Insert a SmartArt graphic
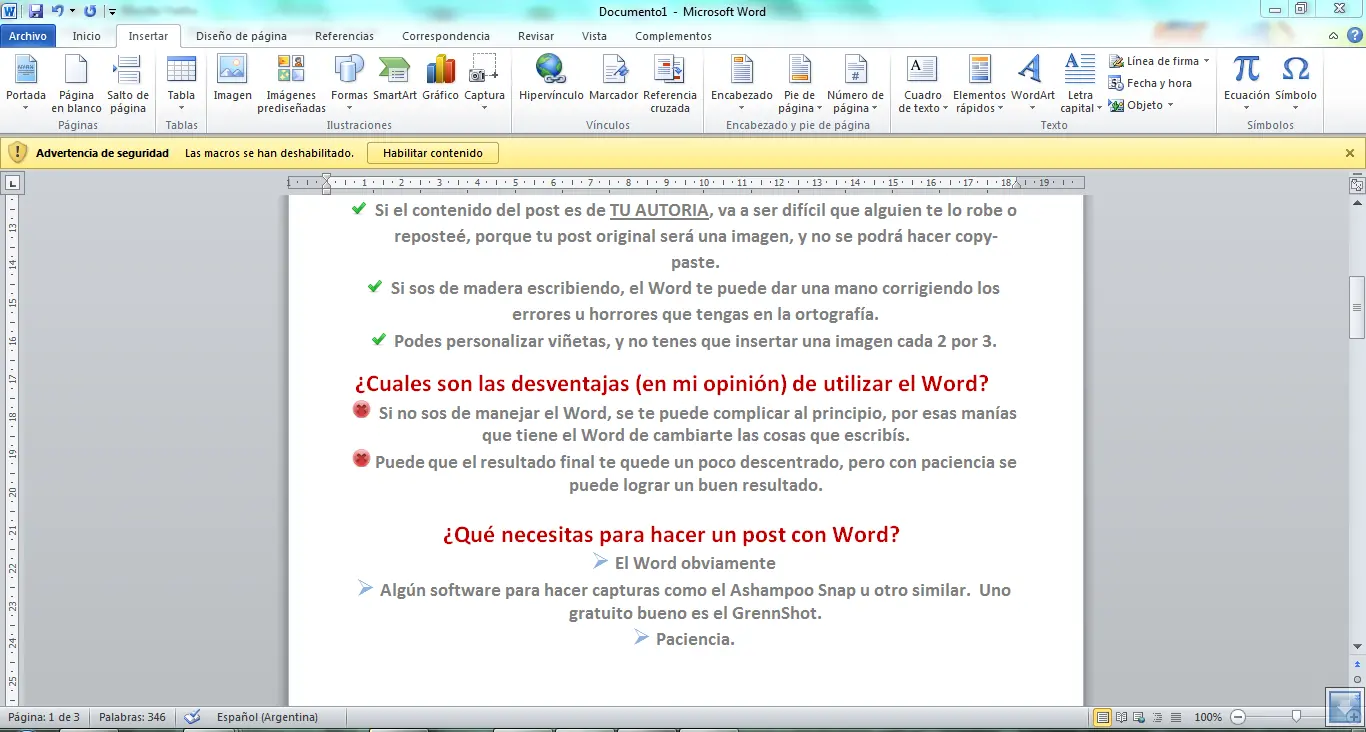The image size is (1366, 732). [395, 78]
